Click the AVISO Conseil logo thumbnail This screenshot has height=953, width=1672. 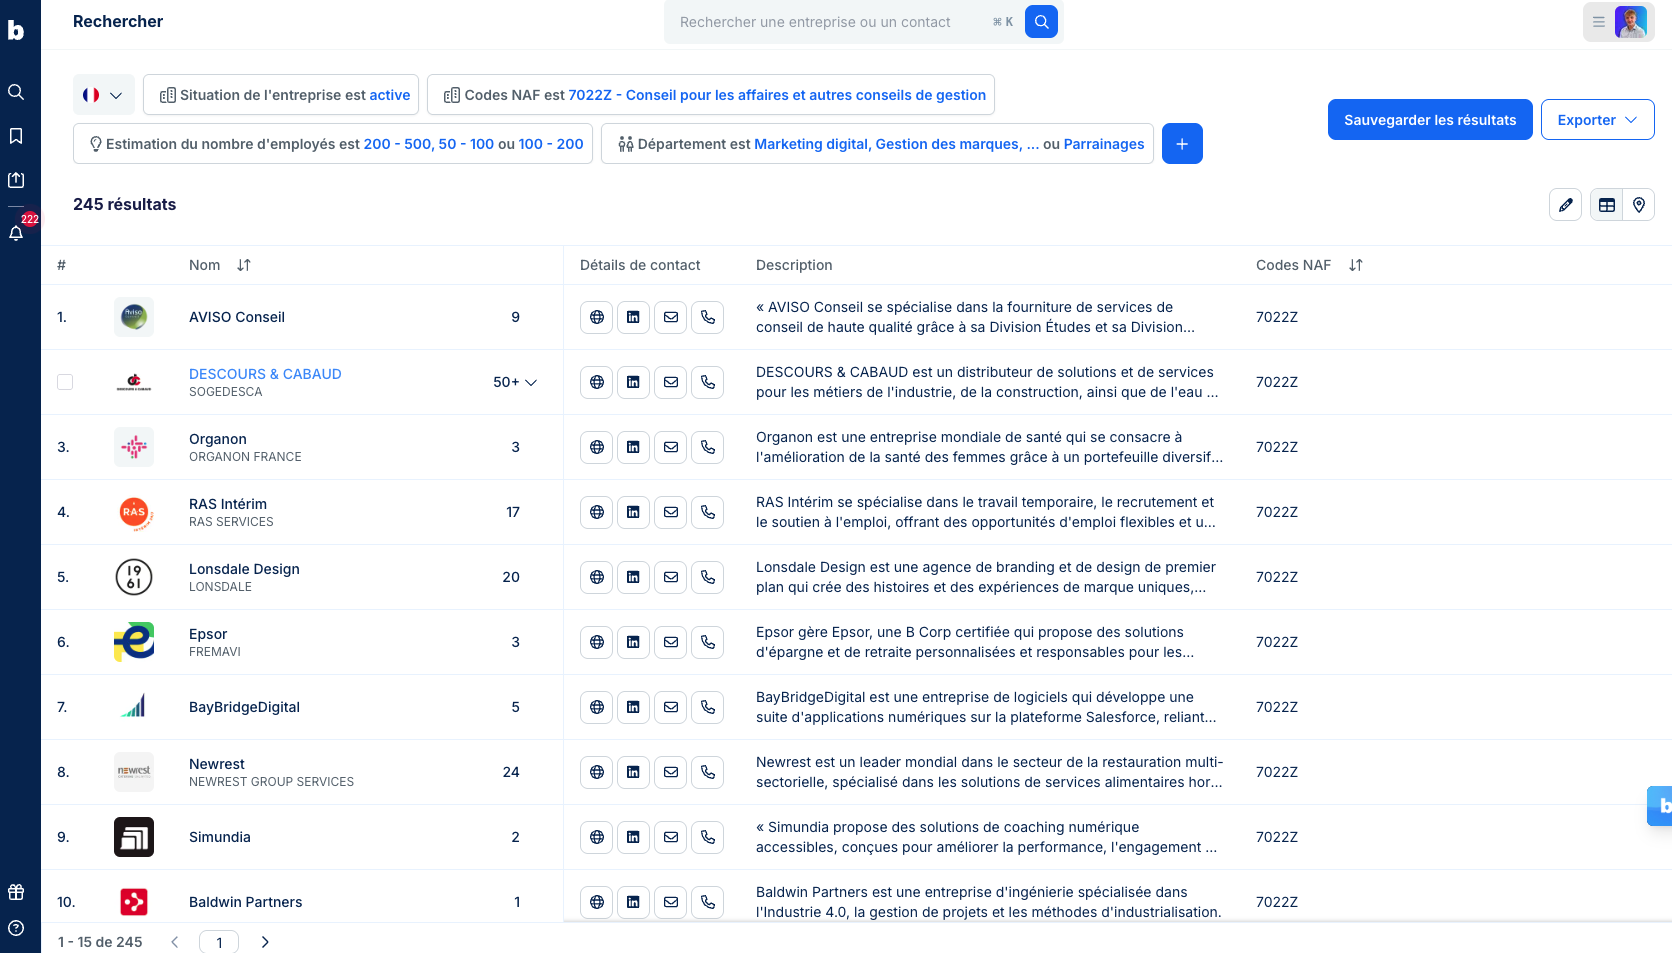(x=134, y=317)
